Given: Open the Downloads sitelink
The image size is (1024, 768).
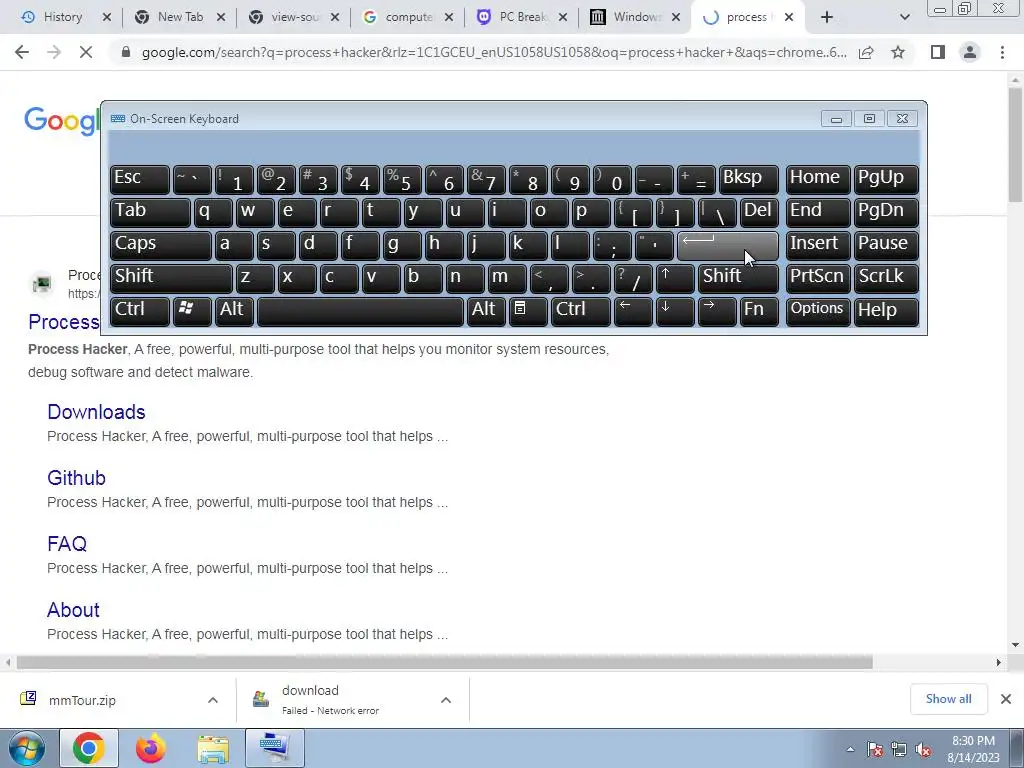Looking at the screenshot, I should (96, 412).
